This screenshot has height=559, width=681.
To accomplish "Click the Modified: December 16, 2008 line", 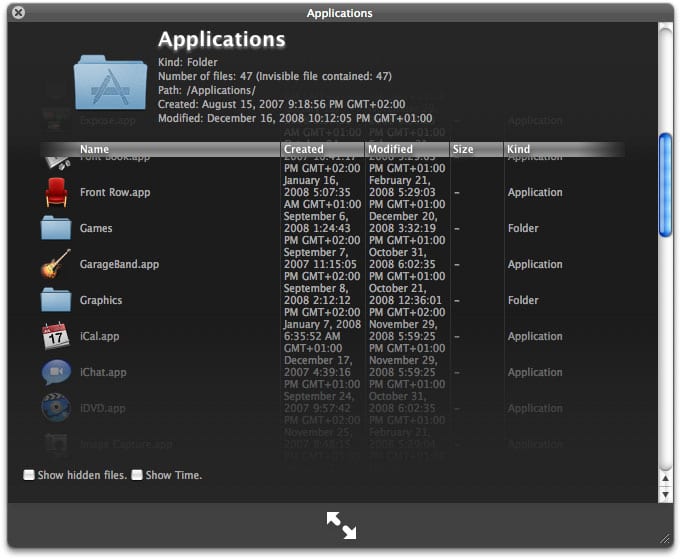I will (295, 118).
